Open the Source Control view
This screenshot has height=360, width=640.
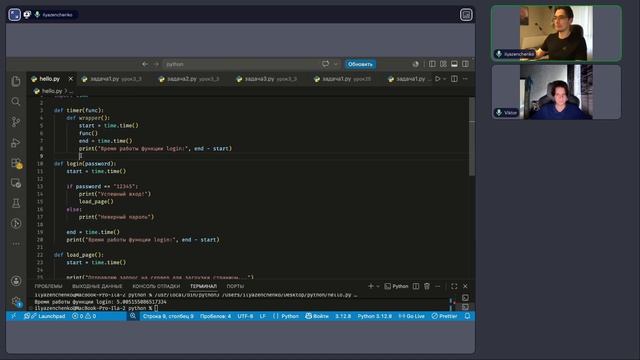[16, 122]
